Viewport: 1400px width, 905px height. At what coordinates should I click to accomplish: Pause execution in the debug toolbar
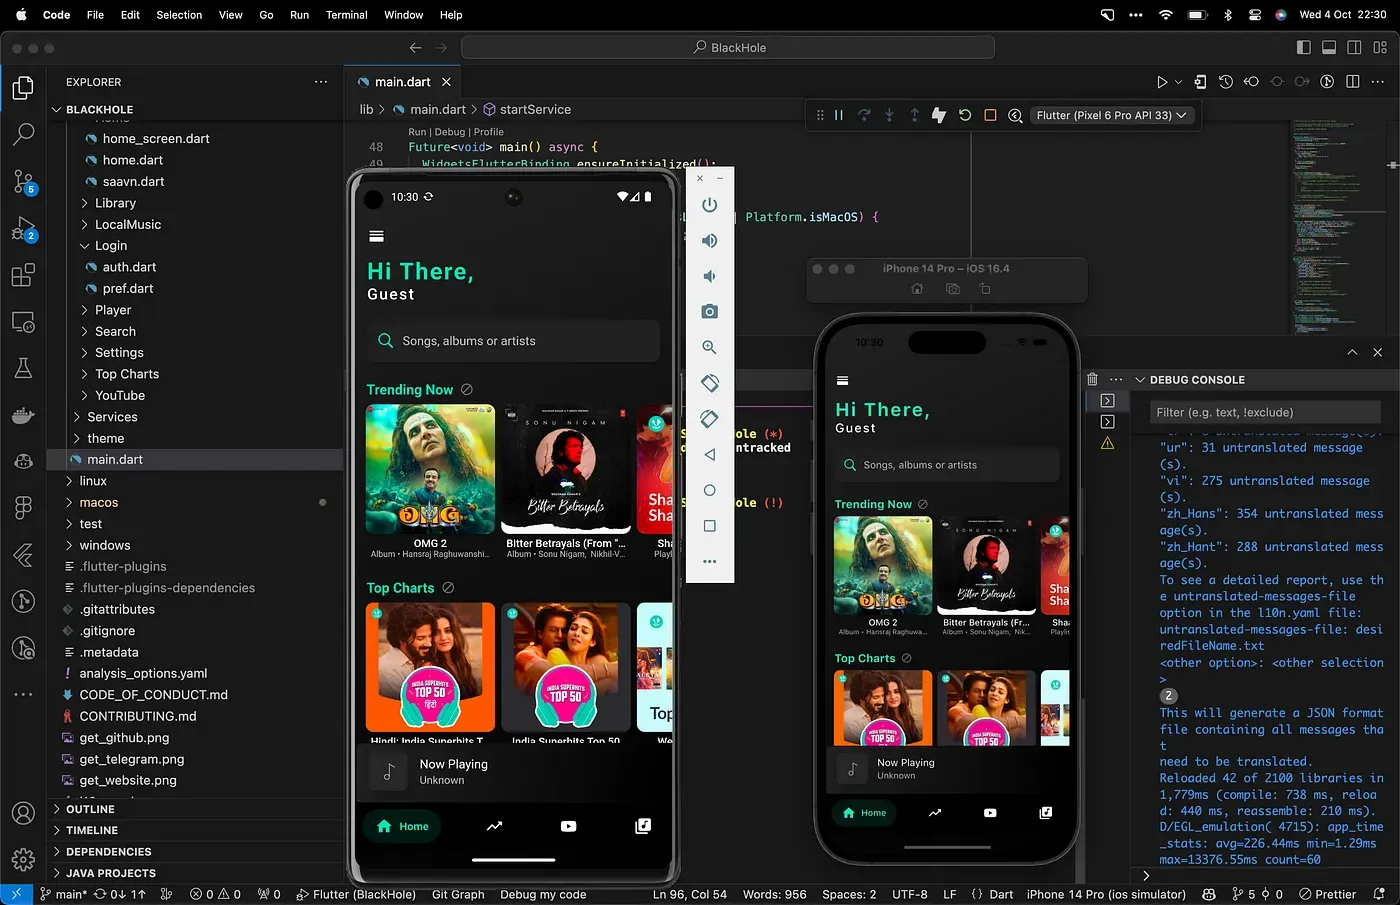tap(839, 115)
